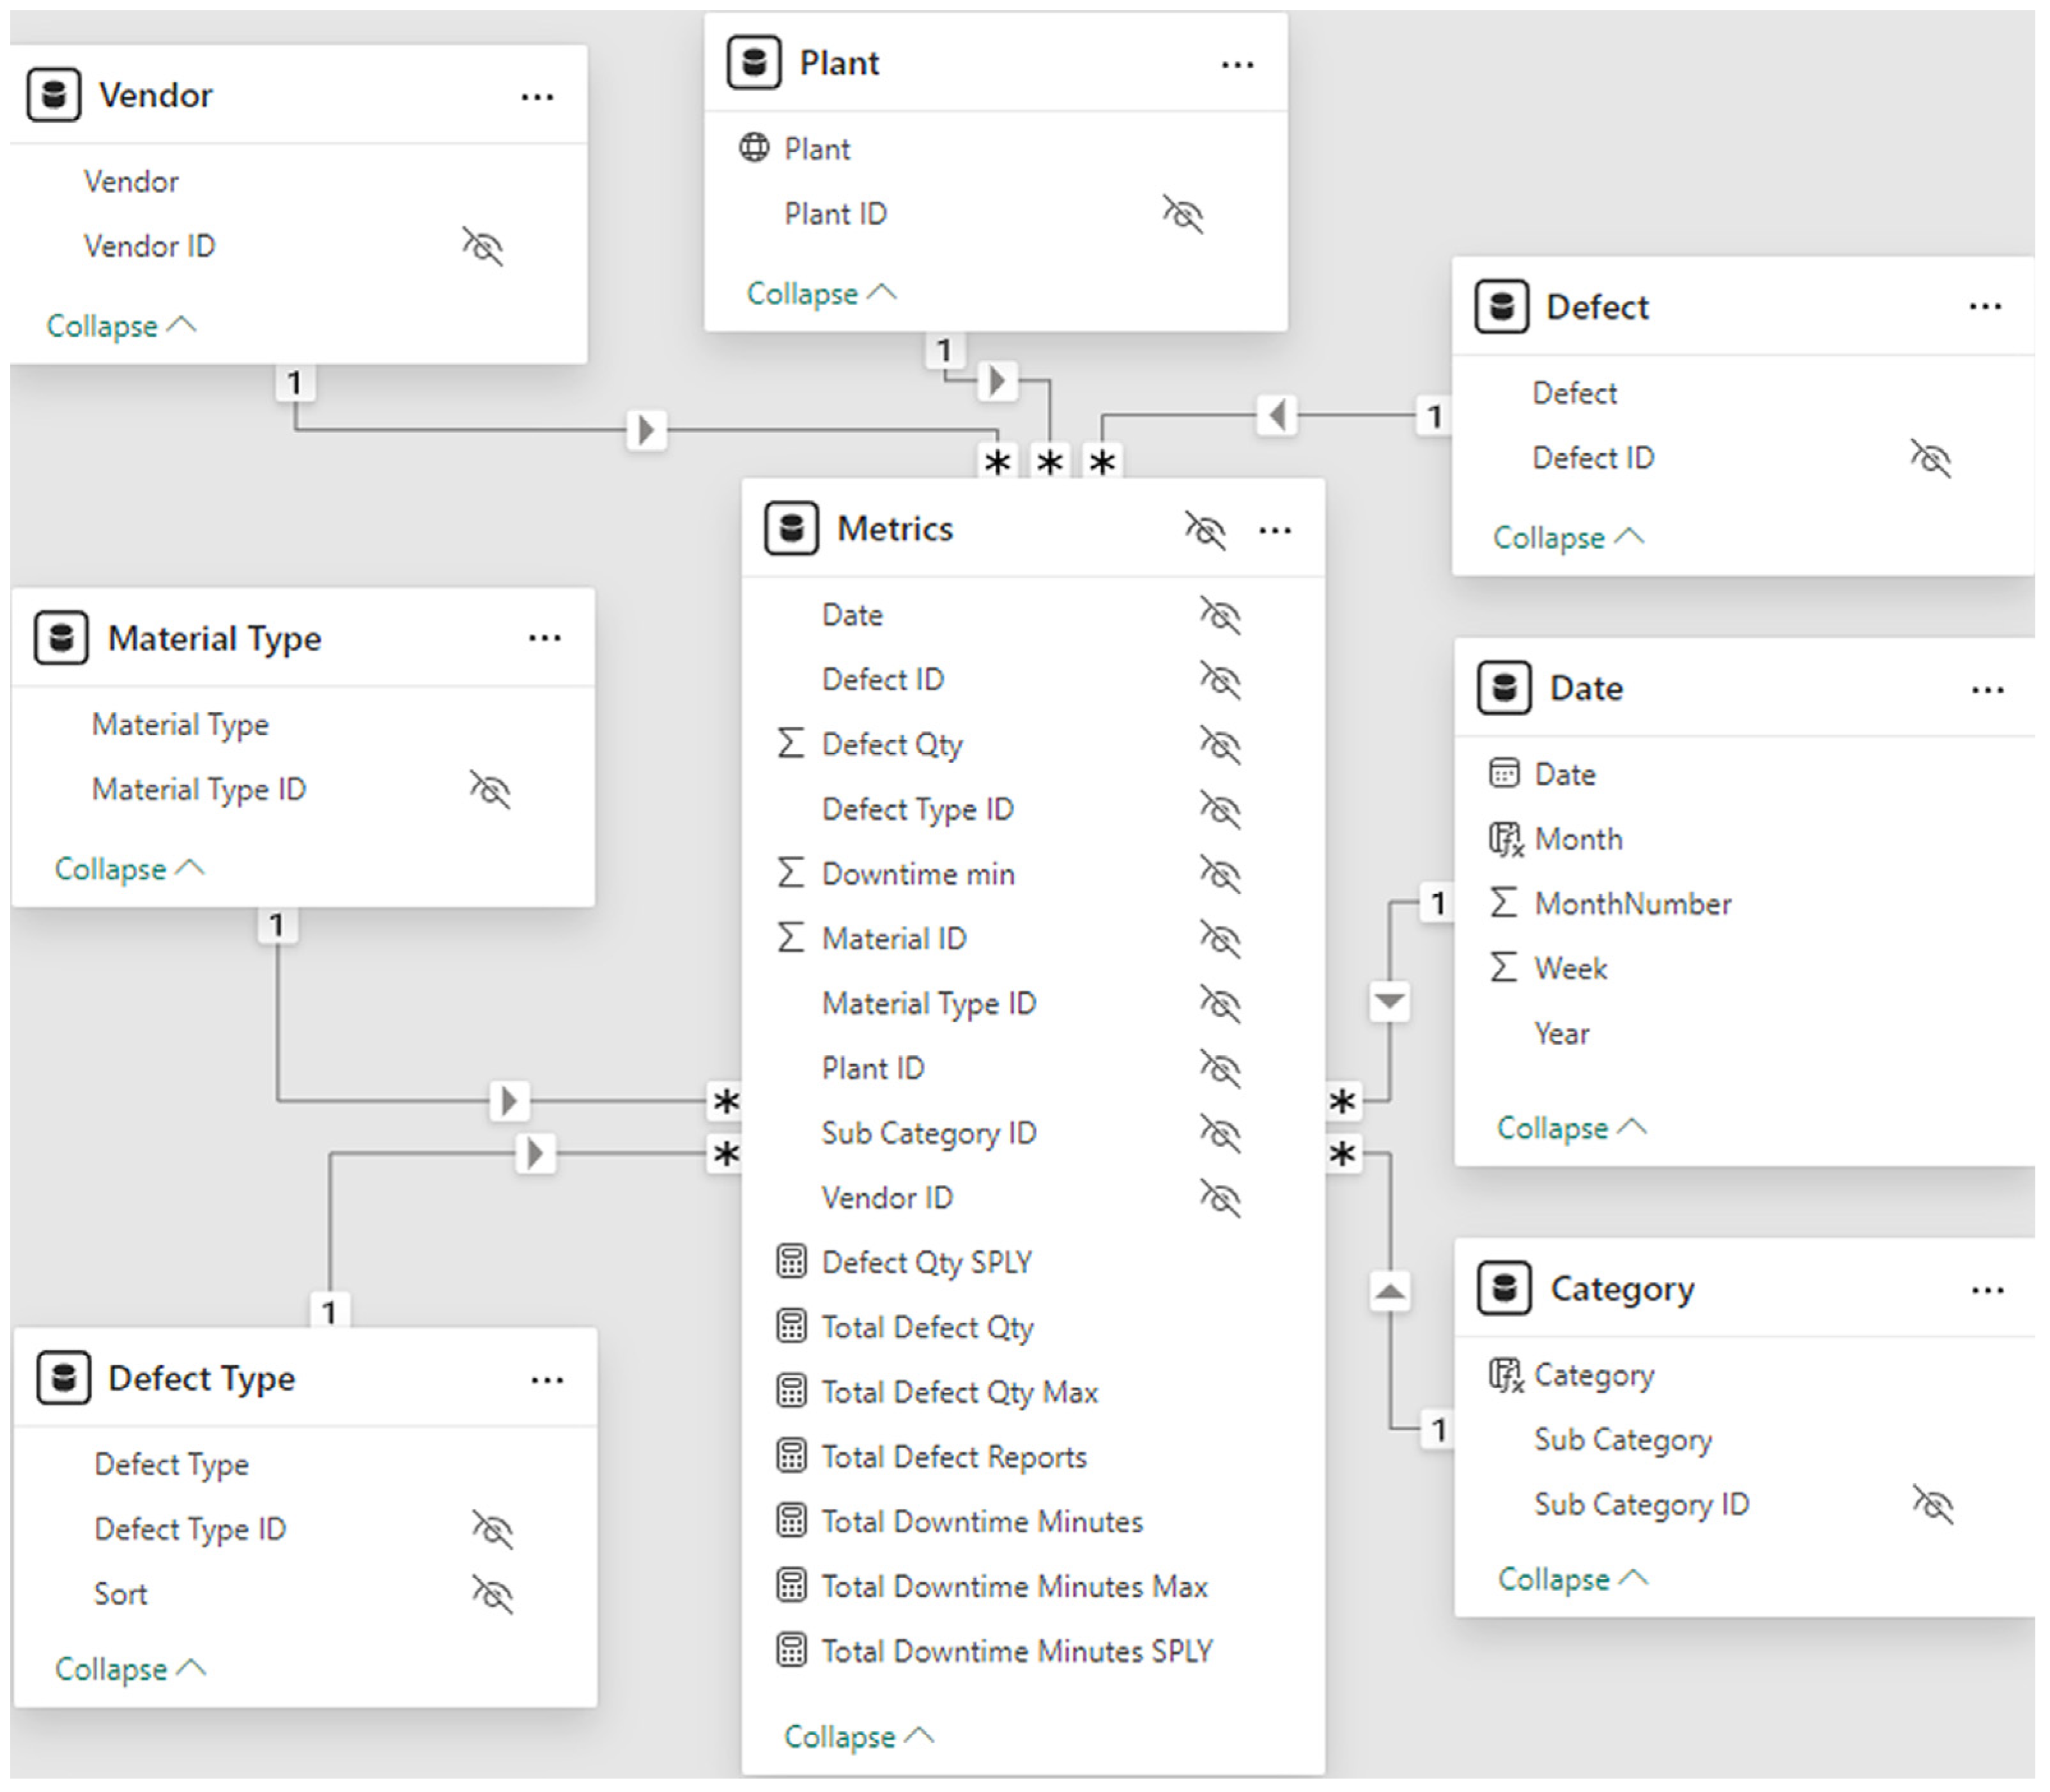This screenshot has height=1792, width=2050.
Task: Click the calendar icon beside Date field
Action: 1503,773
